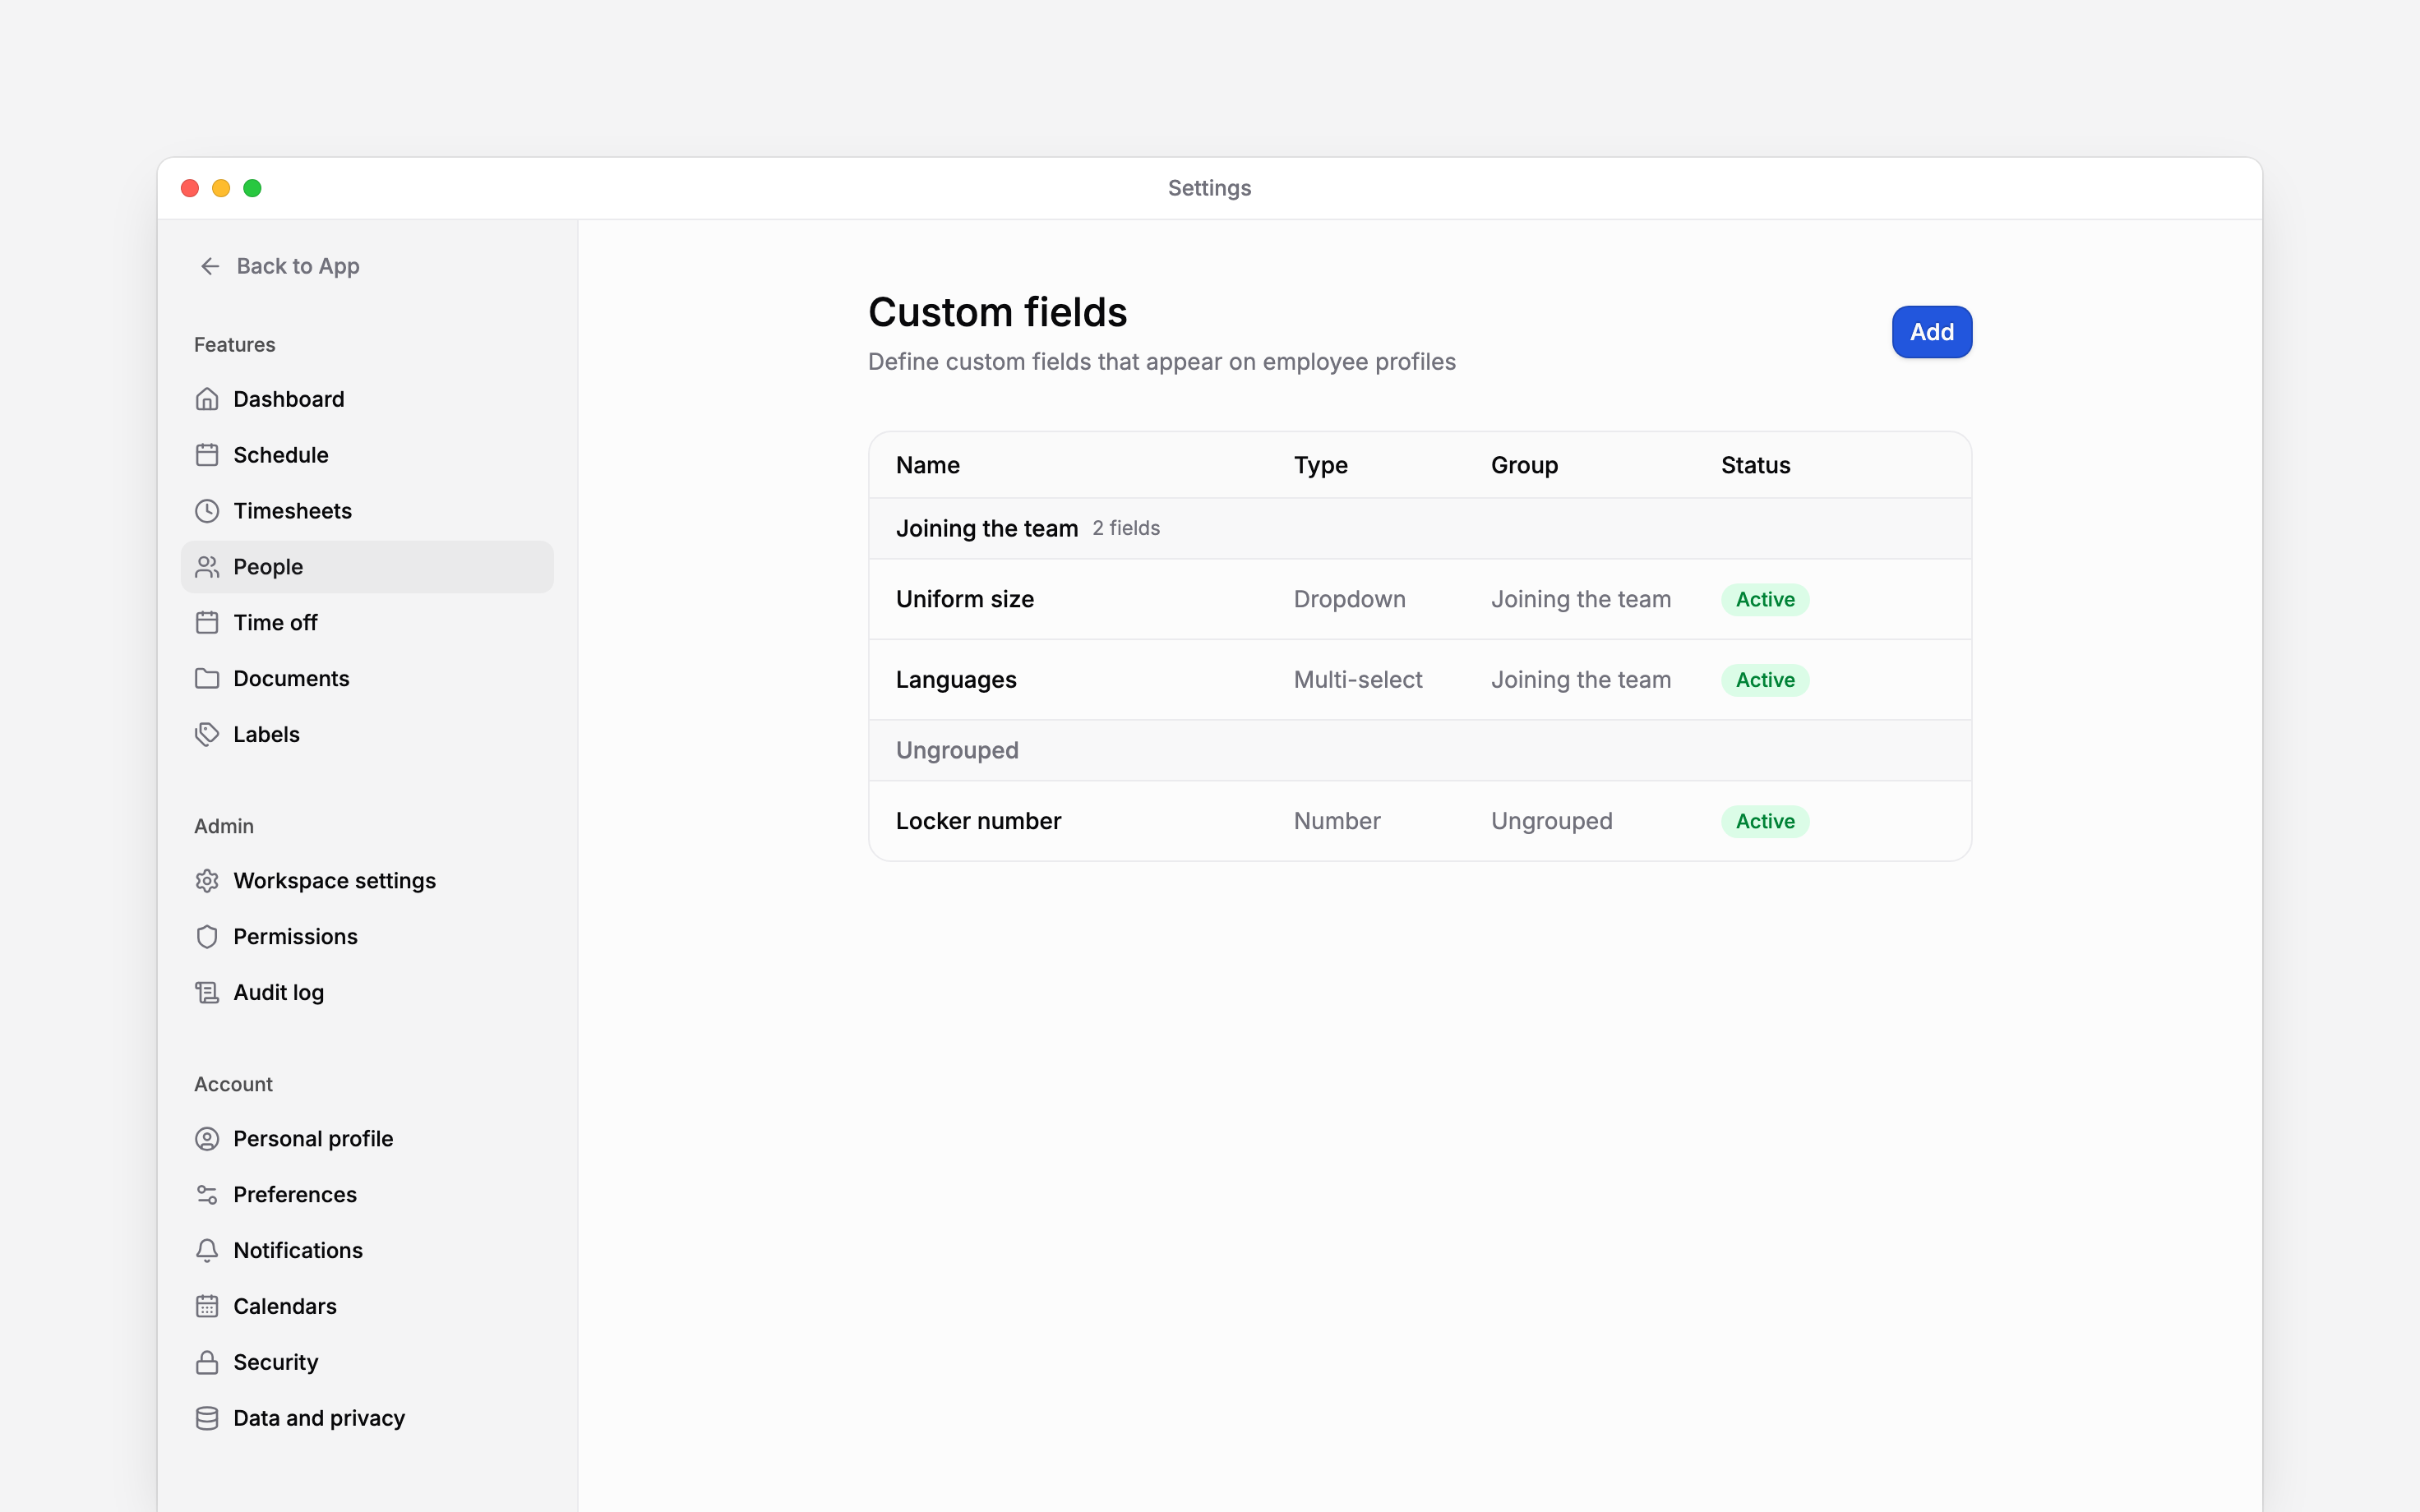2420x1512 pixels.
Task: Click the Workspace settings gear icon
Action: [x=207, y=881]
